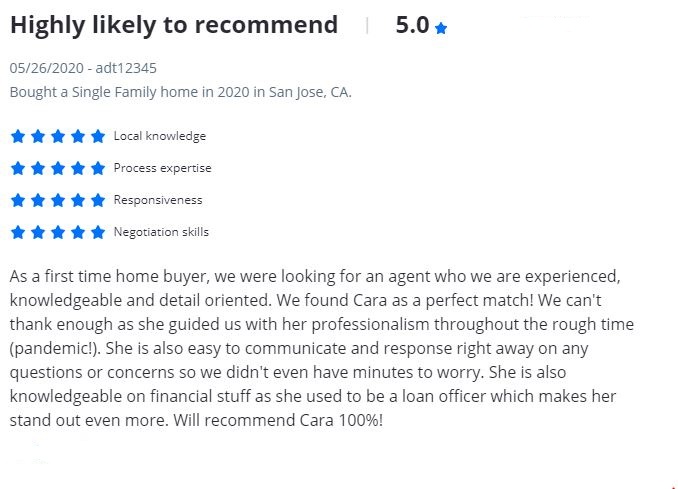Click the first star in Responsiveness row

point(17,200)
